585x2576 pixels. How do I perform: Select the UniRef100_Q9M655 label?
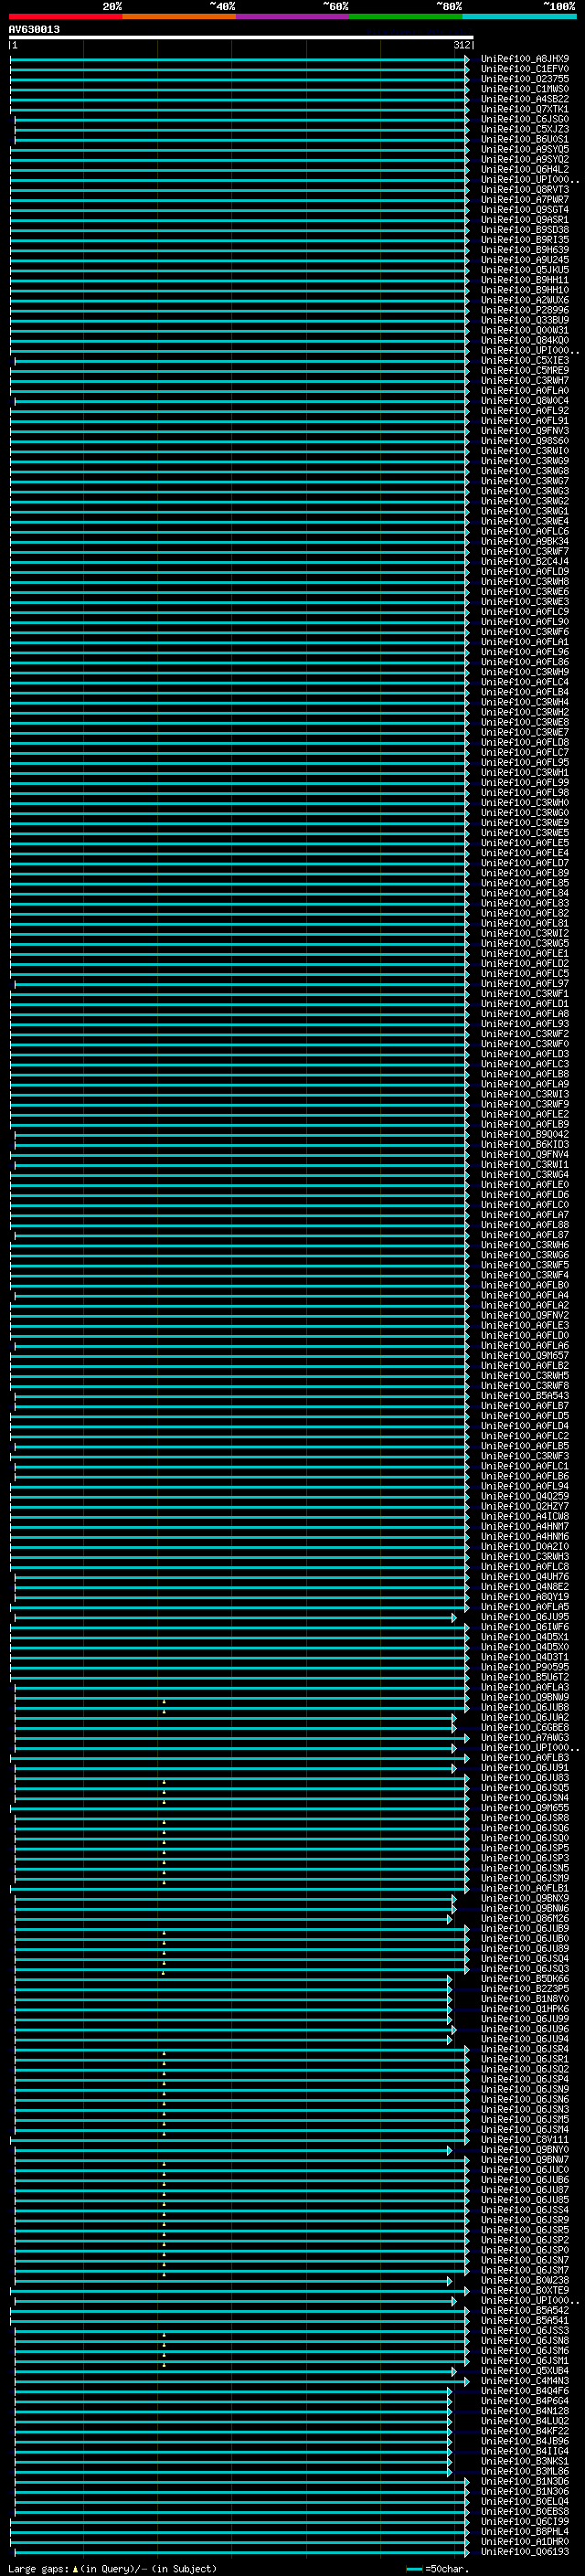[525, 1808]
